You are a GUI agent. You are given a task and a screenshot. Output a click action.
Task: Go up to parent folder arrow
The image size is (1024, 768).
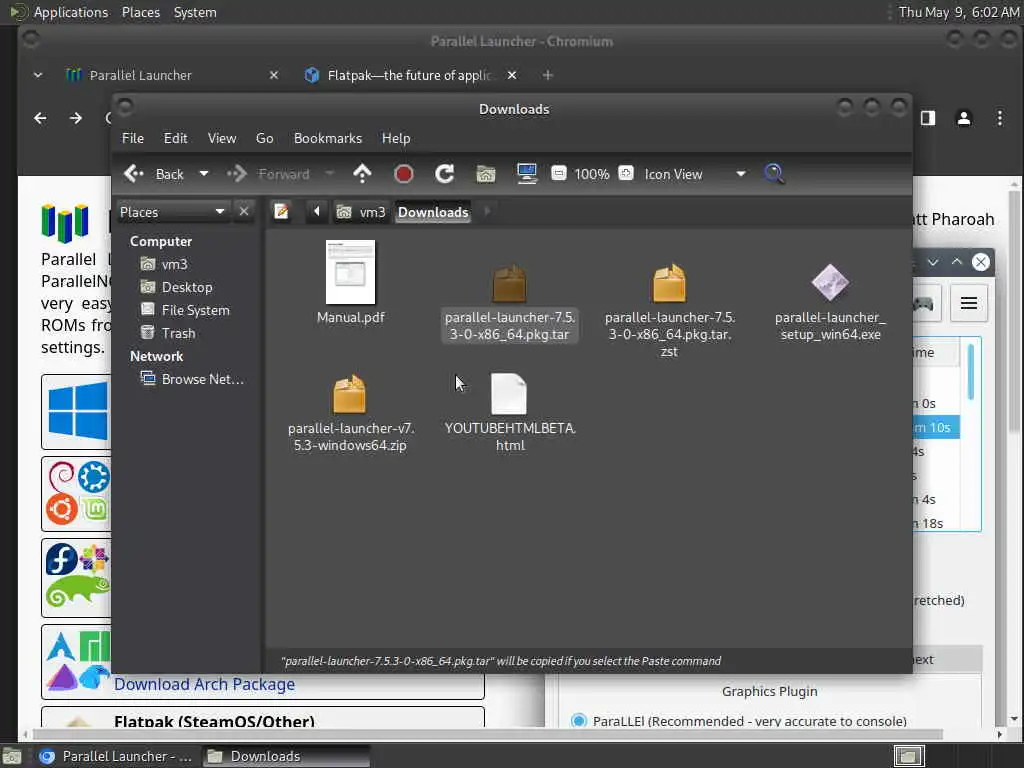click(362, 174)
